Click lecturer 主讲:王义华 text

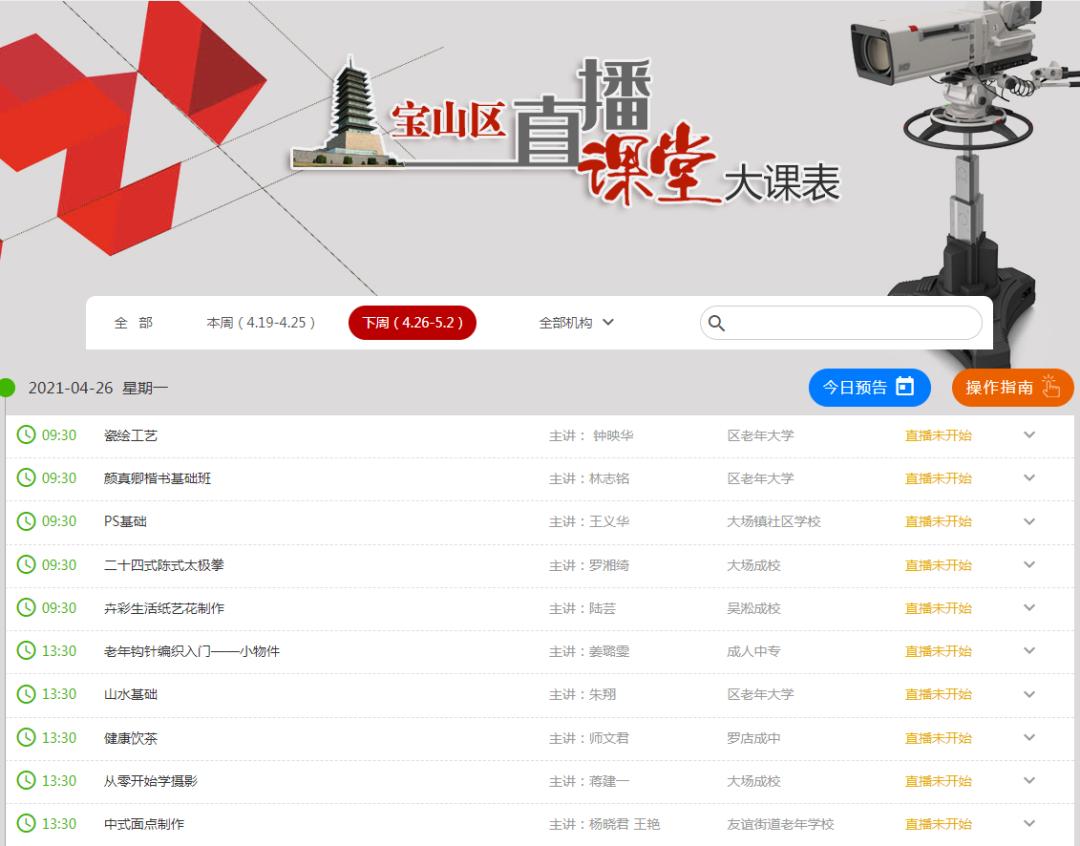[589, 522]
